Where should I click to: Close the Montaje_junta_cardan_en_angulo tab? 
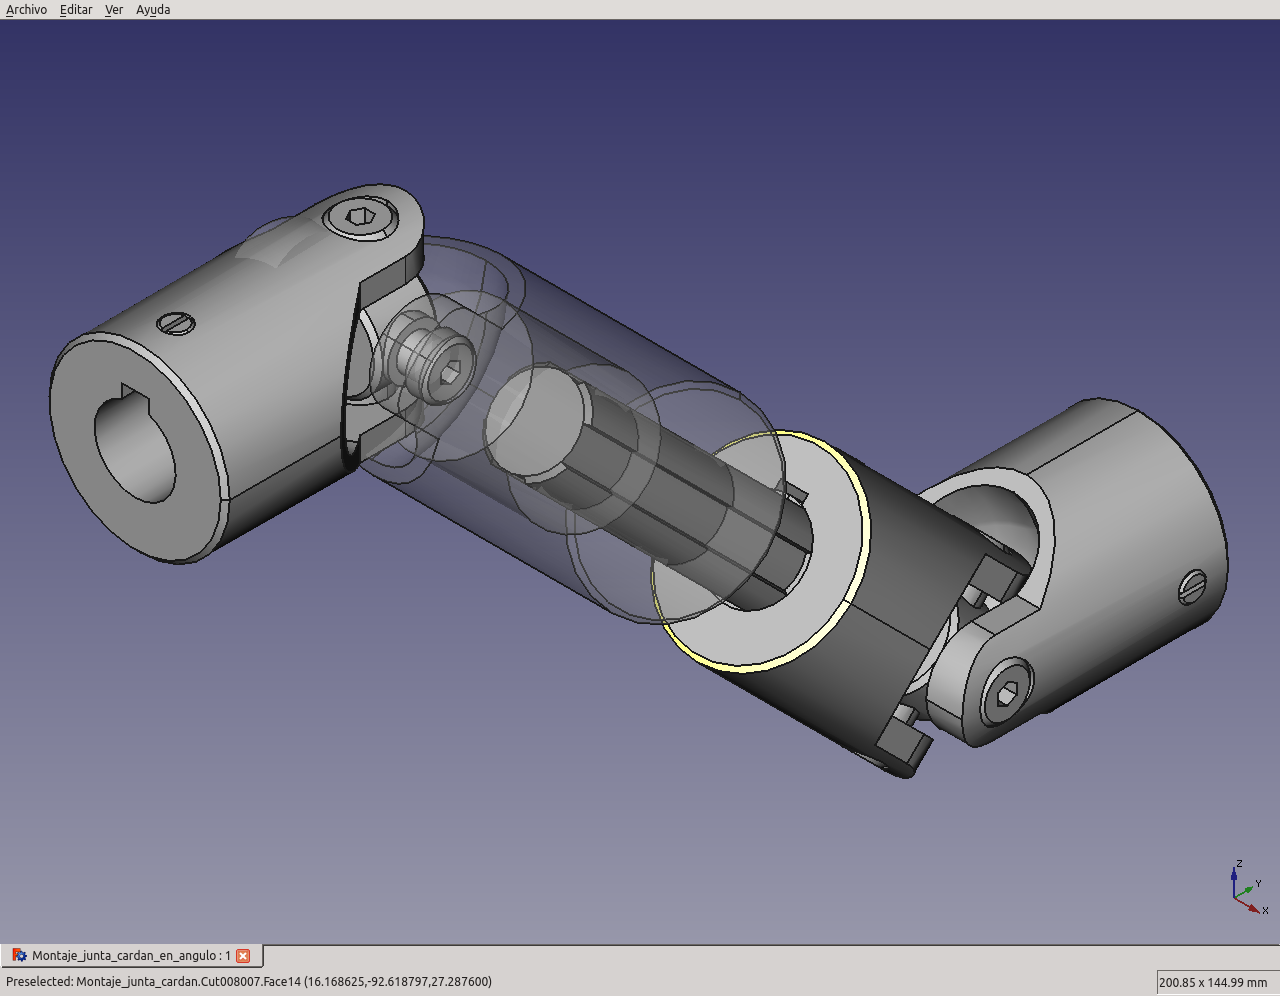click(243, 956)
